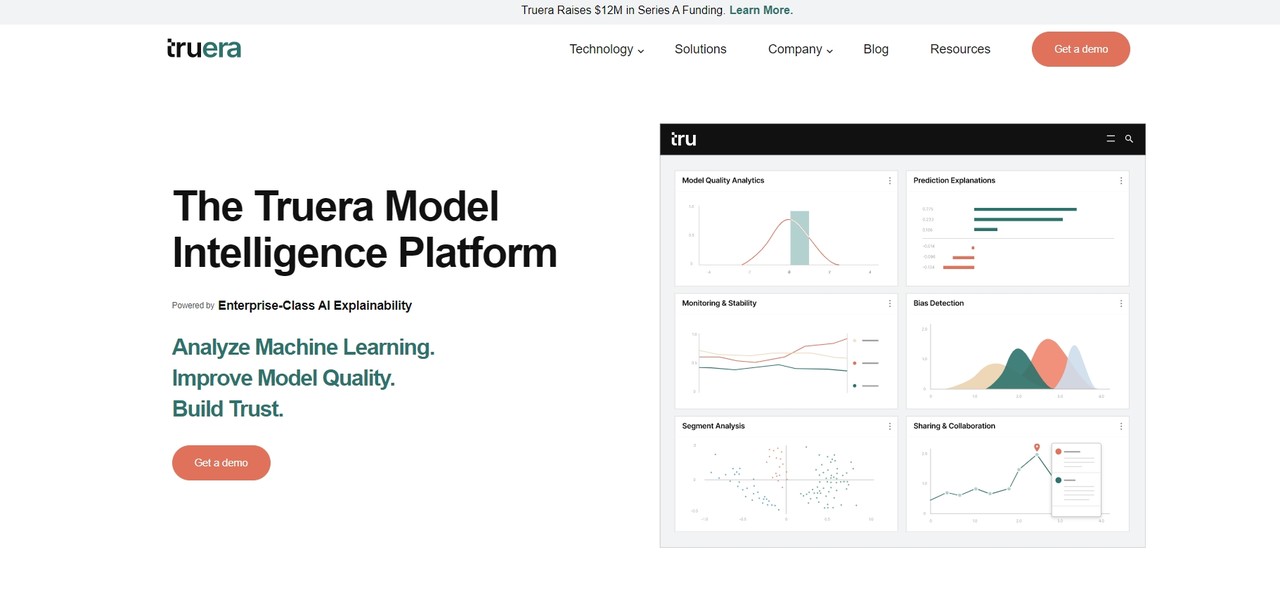
Task: Go to the Blog page
Action: pyautogui.click(x=875, y=49)
